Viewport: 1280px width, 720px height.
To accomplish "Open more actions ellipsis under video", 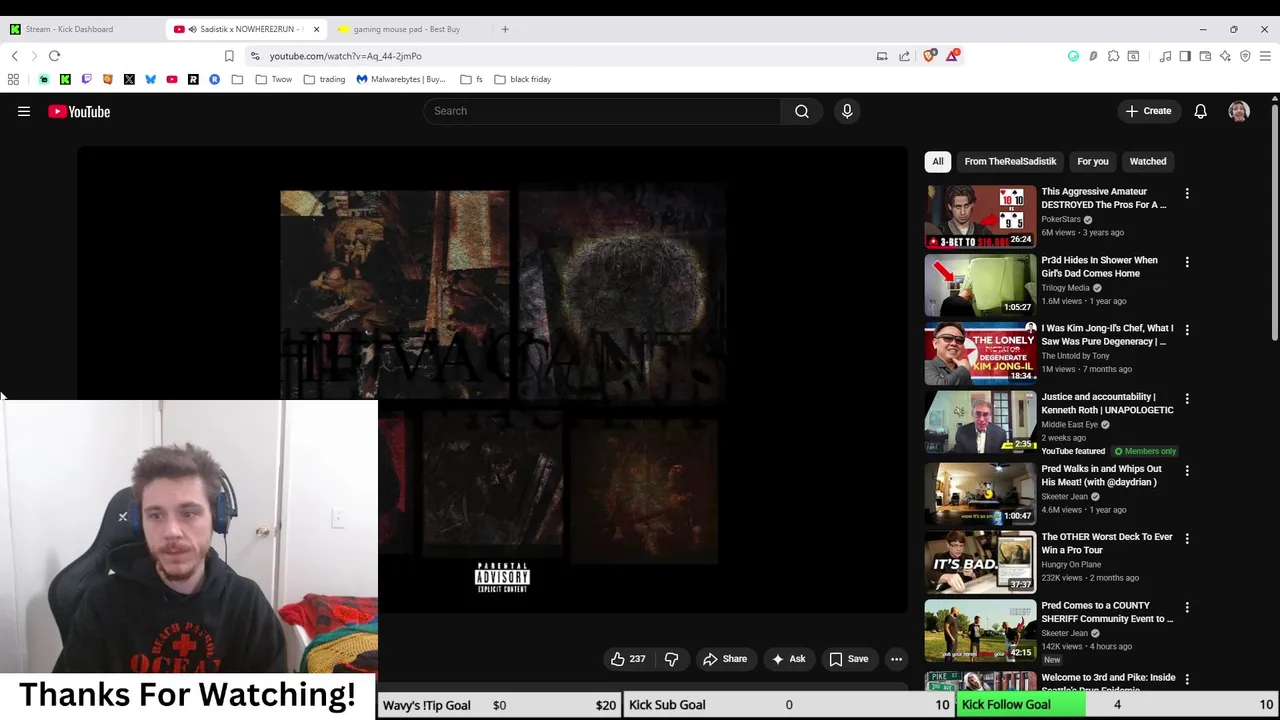I will (x=896, y=659).
